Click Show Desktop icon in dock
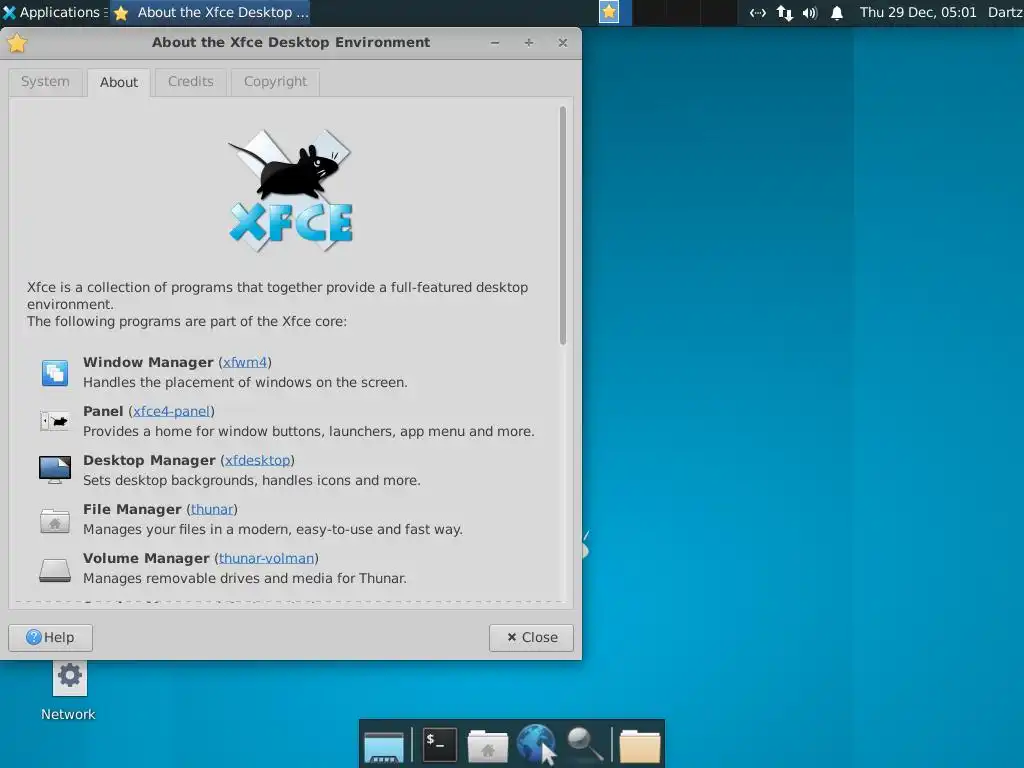This screenshot has width=1024, height=768. pos(384,746)
